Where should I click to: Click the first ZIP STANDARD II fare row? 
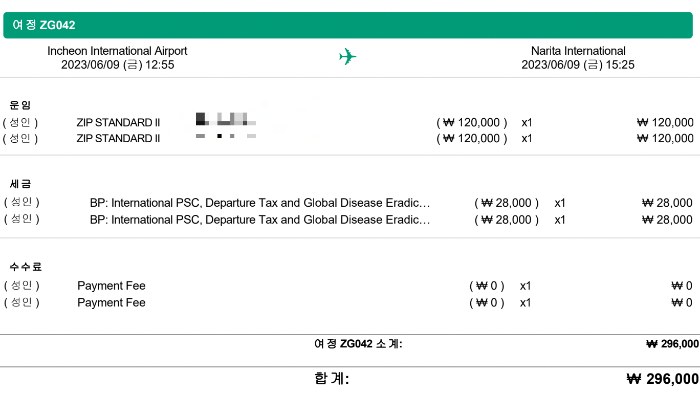348,122
